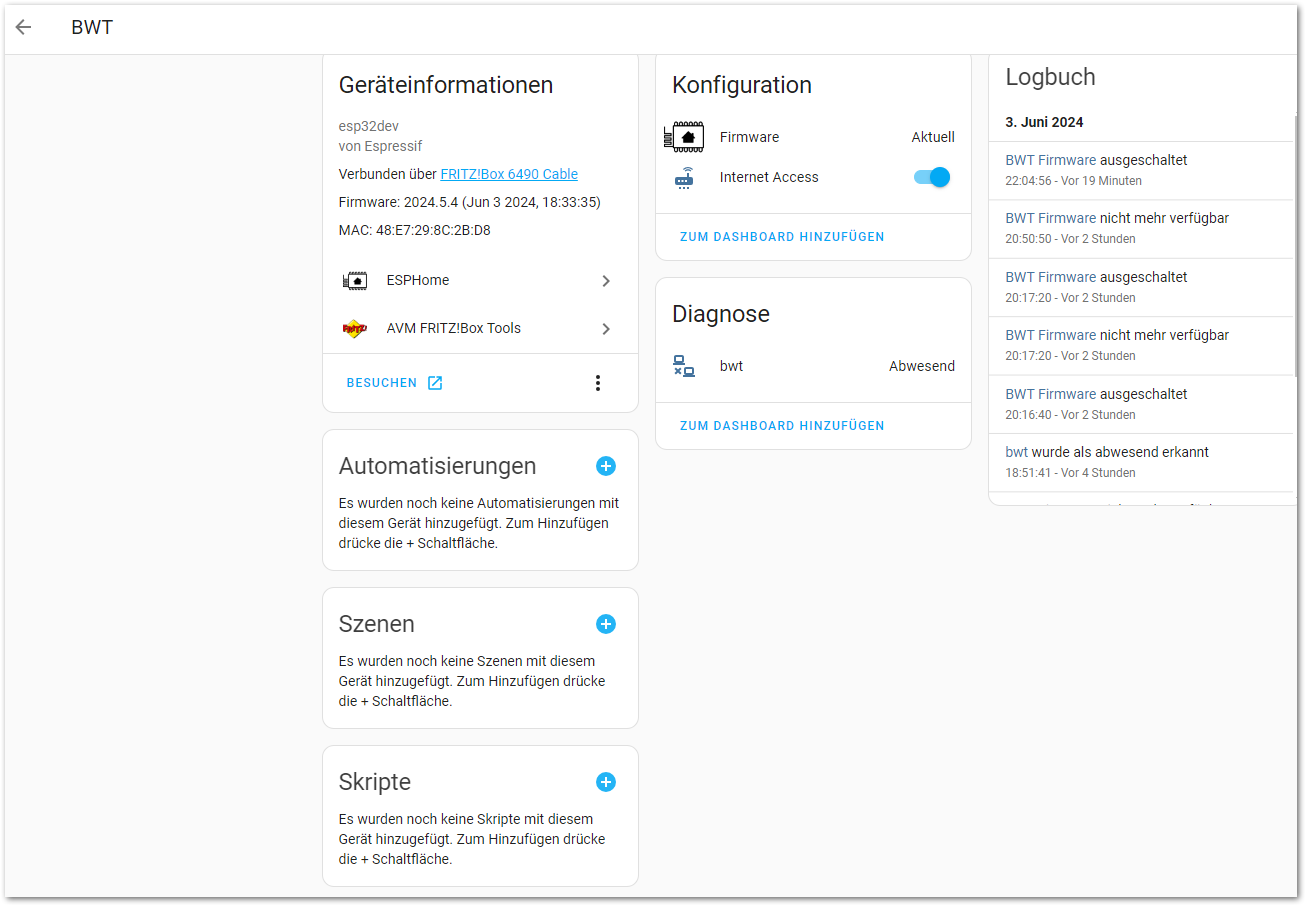
Task: Expand the ESPHome integration chevron
Action: [x=606, y=281]
